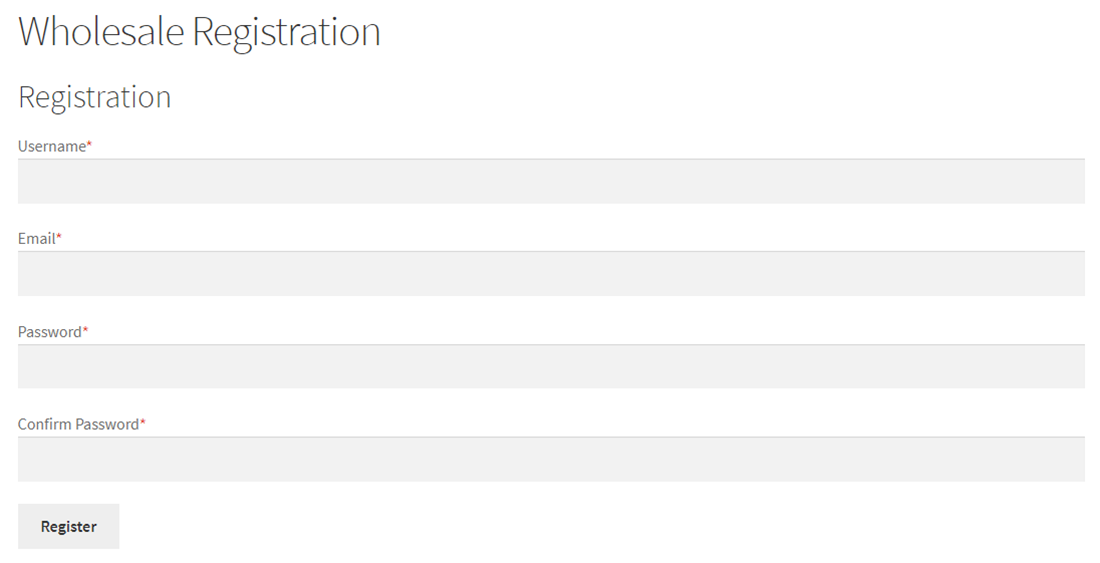Click the red asterisk beside Username
Screen dimensions: 1100x563
[89, 146]
